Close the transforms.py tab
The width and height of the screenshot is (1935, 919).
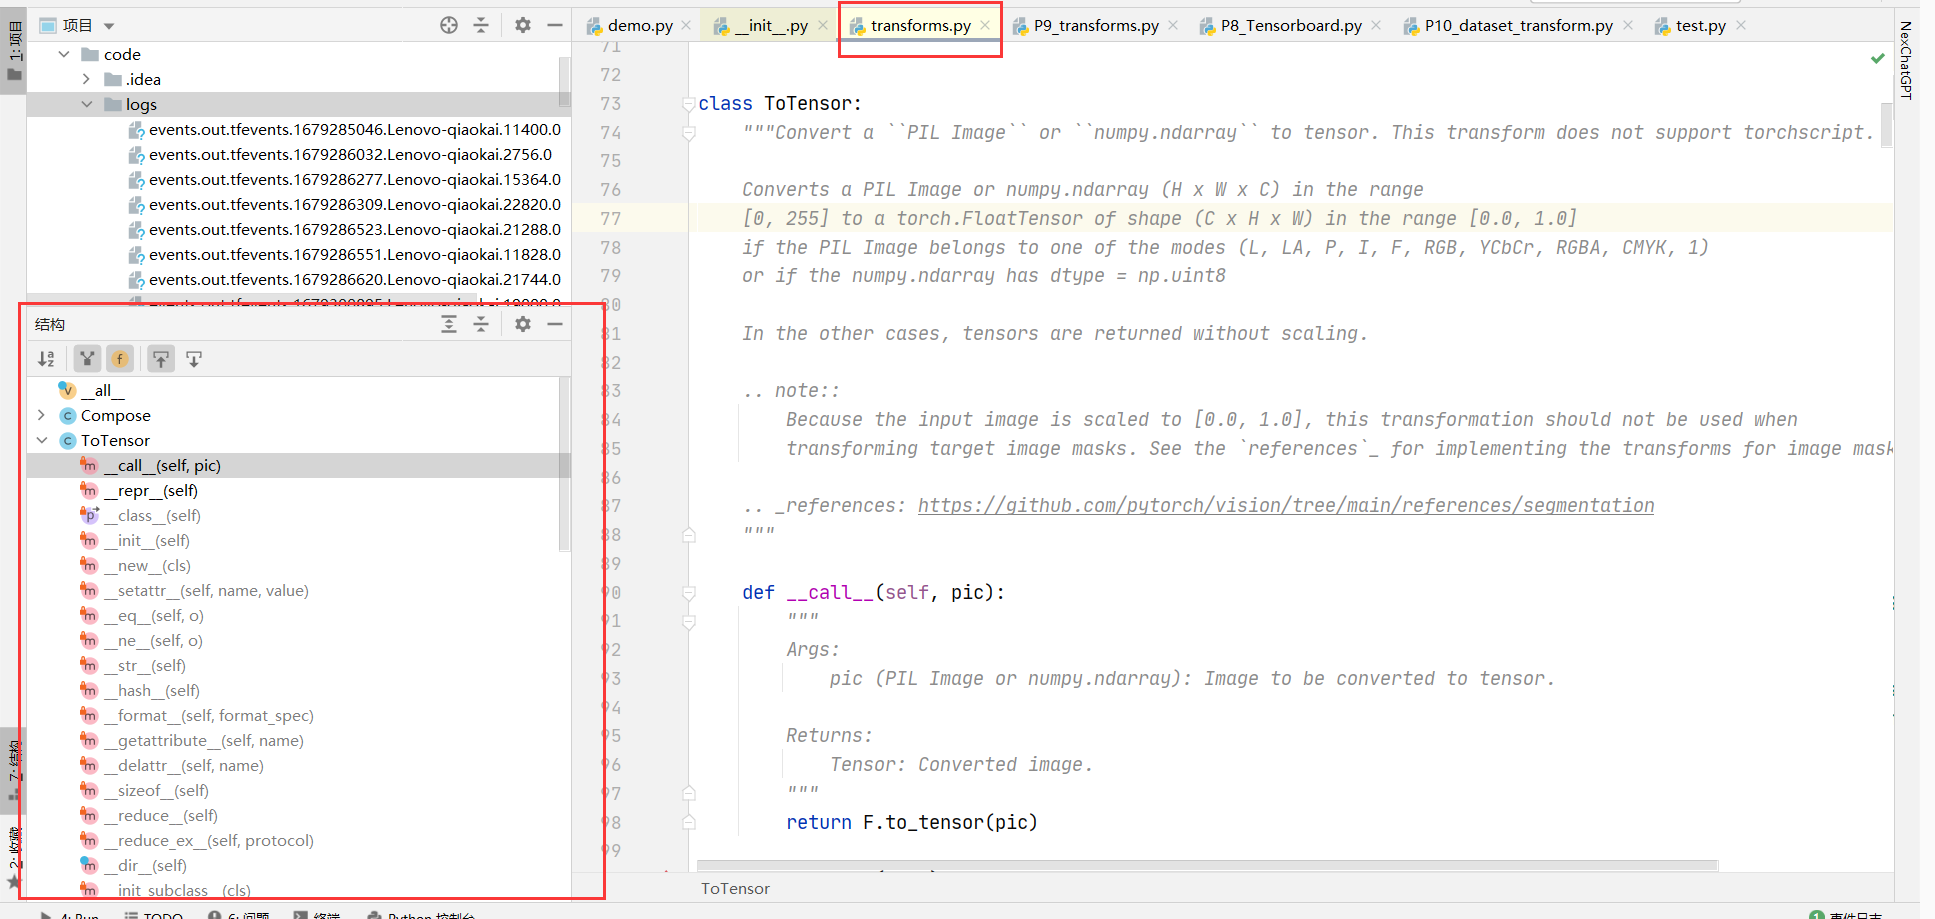click(985, 26)
